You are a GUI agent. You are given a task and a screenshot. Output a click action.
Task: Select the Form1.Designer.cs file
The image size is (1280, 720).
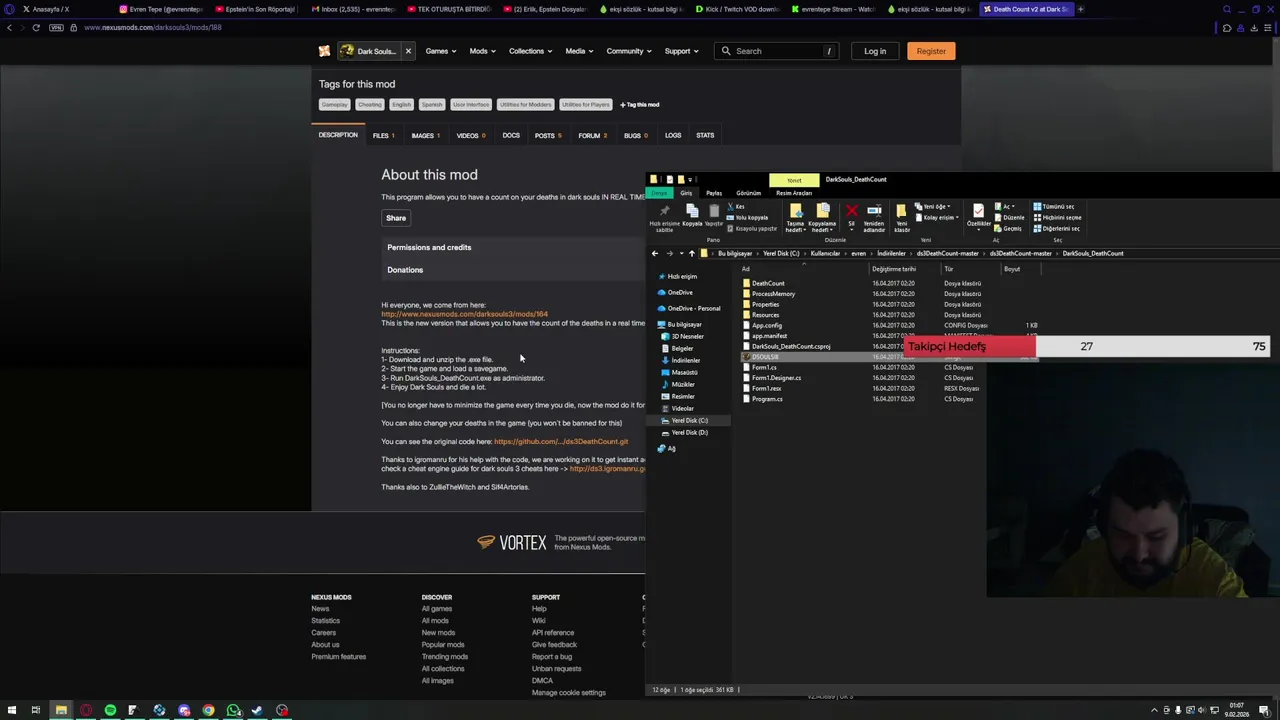pyautogui.click(x=775, y=378)
